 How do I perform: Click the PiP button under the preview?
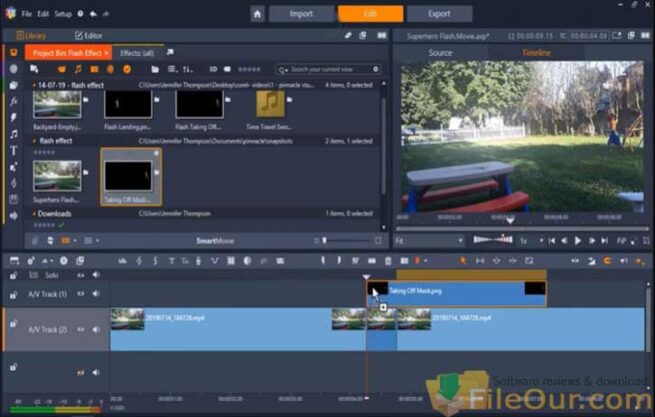click(622, 241)
